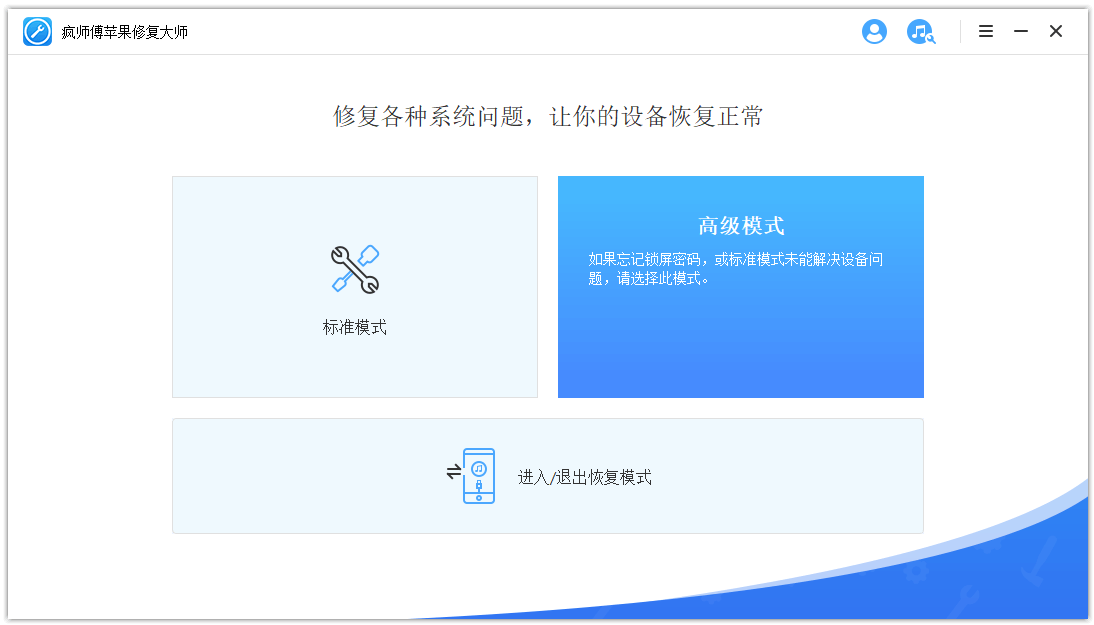Click the 疯师傅苹果修复大师 title
The height and width of the screenshot is (625, 1094).
coord(124,32)
